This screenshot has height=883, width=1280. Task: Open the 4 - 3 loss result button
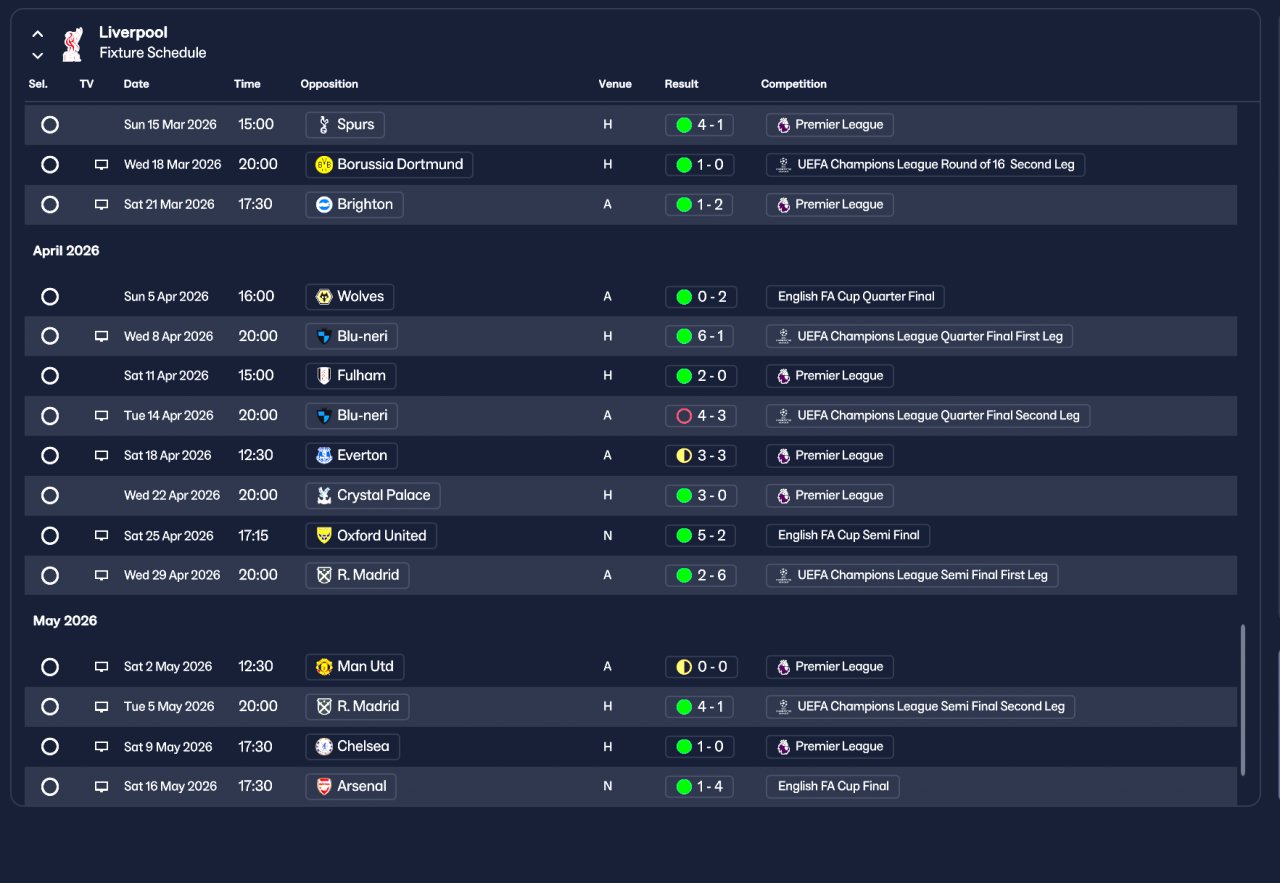click(x=700, y=416)
